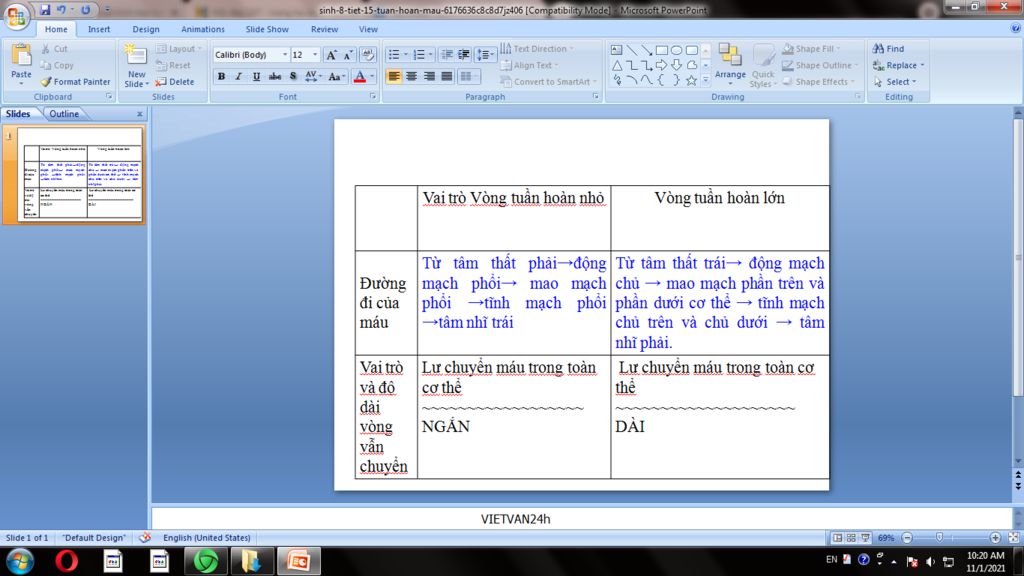Open the Shape Fill dropdown
This screenshot has height=576, width=1024.
pos(811,49)
